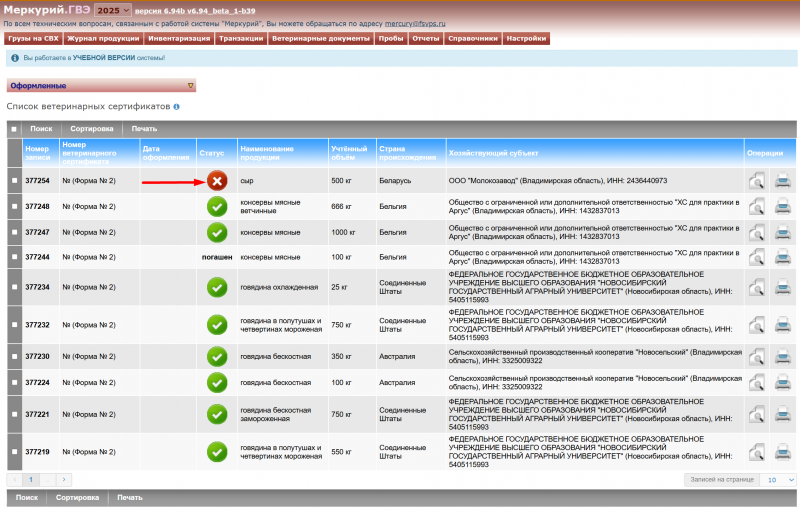This screenshot has height=512, width=800.
Task: Open the view icon for record 377234
Action: [757, 287]
